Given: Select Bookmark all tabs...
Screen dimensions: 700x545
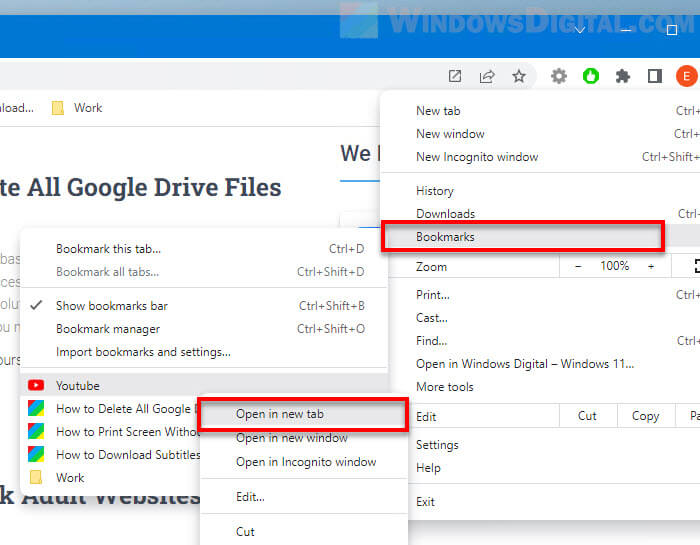Looking at the screenshot, I should (204, 272).
